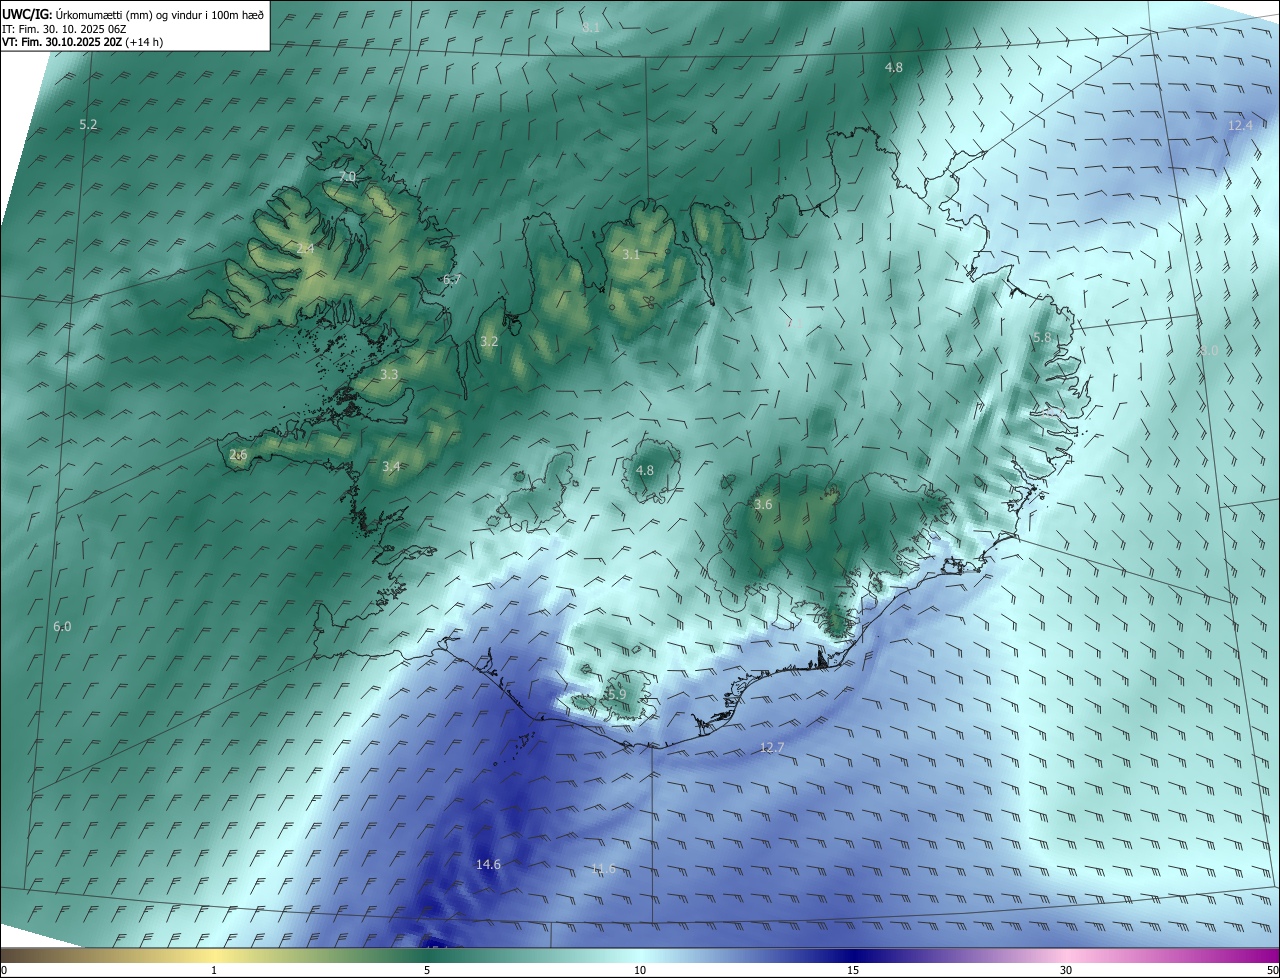1280x978 pixels.
Task: Select the 'VT: Fim. 30.10.2025 20Z (+14 h)' line
Action: [x=82, y=41]
